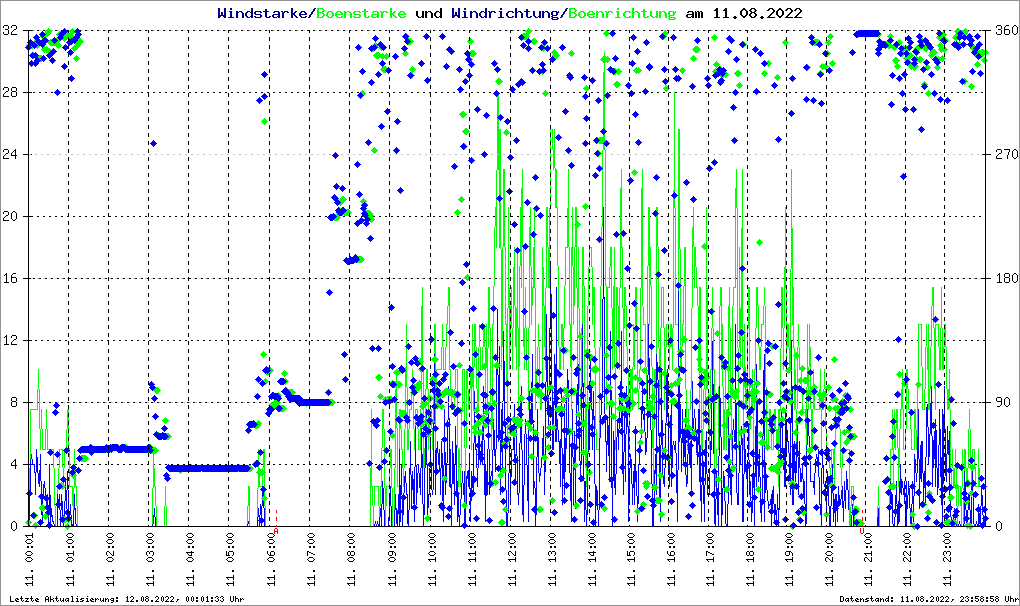Viewport: 1020px width, 606px height.
Task: Select the 270 label on right axis
Action: [1004, 155]
